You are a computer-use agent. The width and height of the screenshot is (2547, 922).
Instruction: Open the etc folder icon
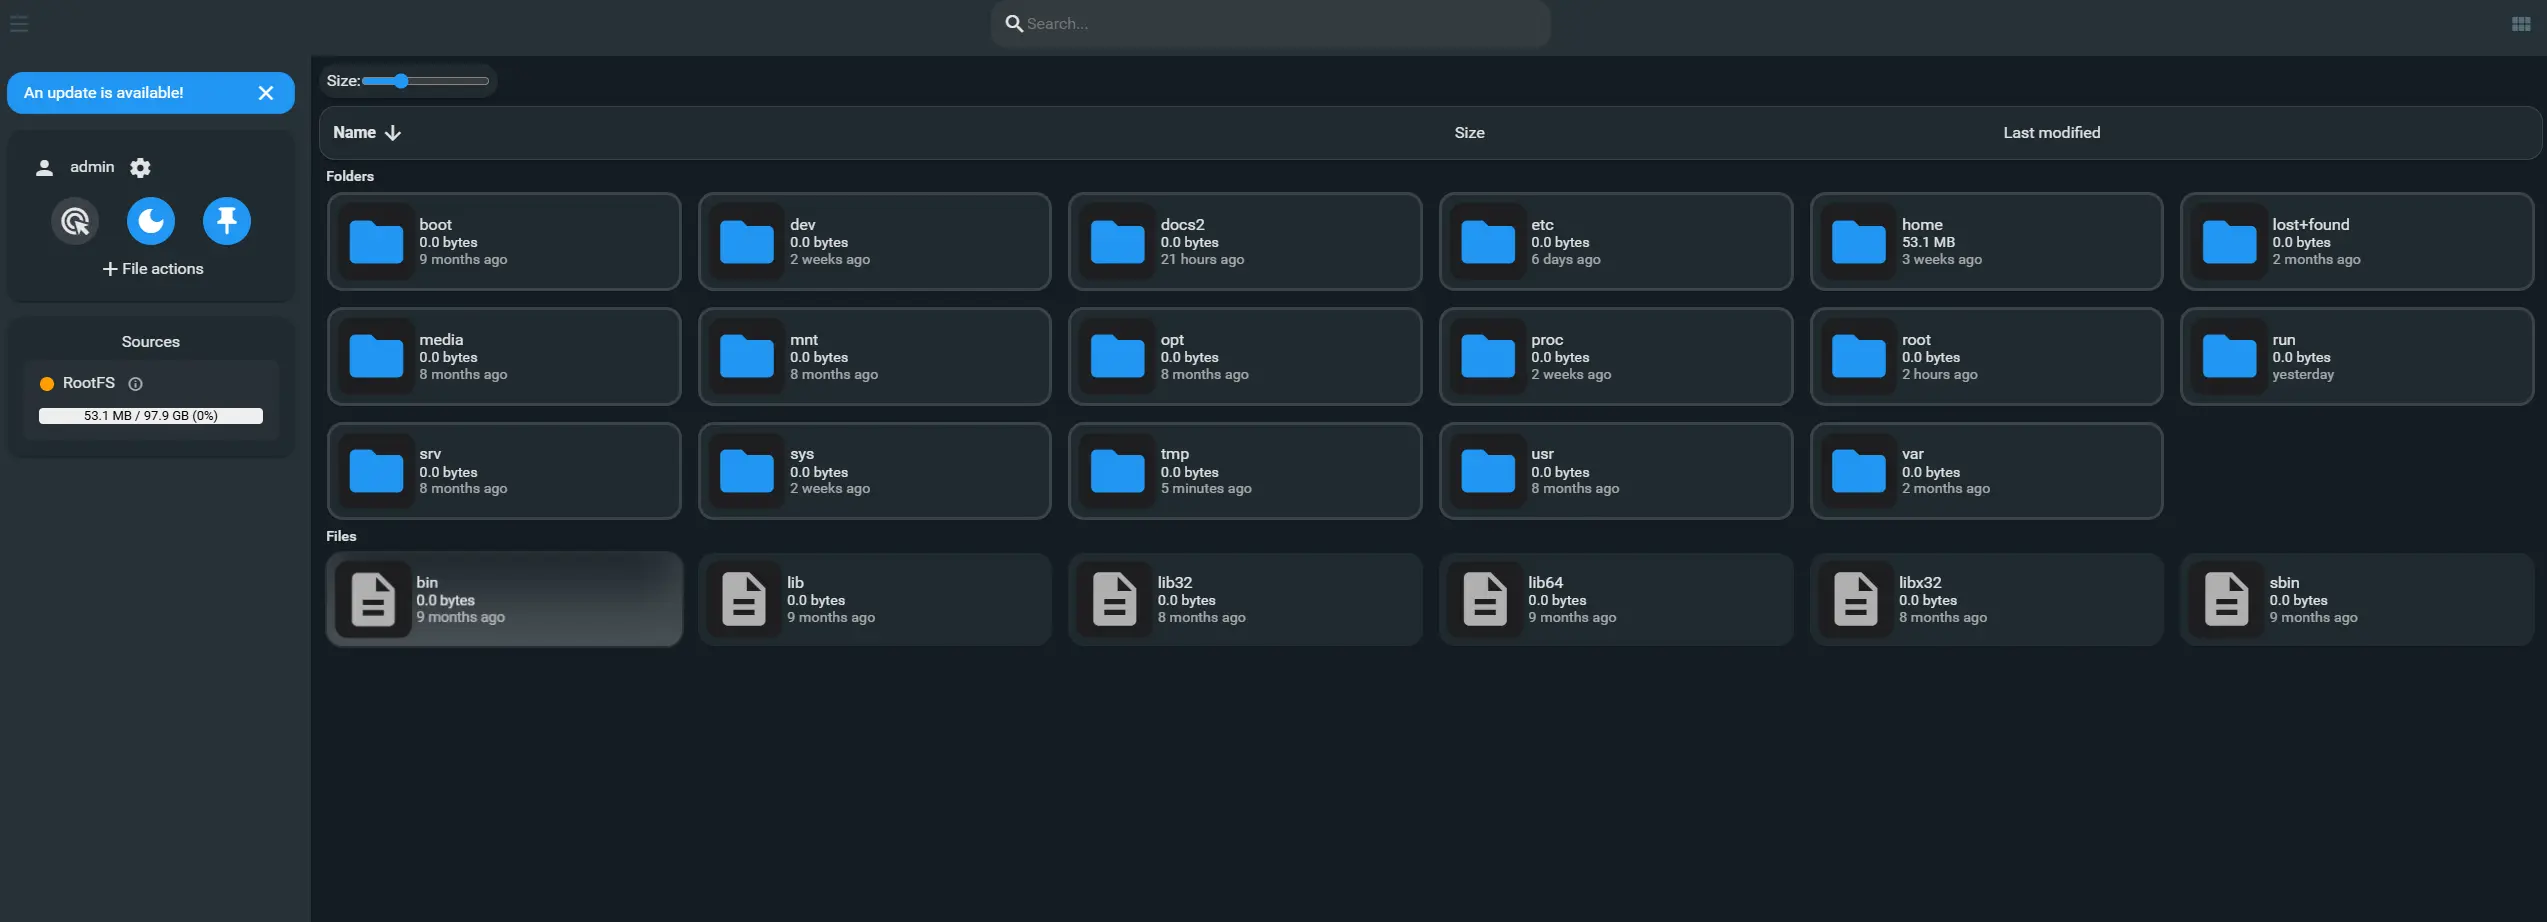tap(1488, 242)
